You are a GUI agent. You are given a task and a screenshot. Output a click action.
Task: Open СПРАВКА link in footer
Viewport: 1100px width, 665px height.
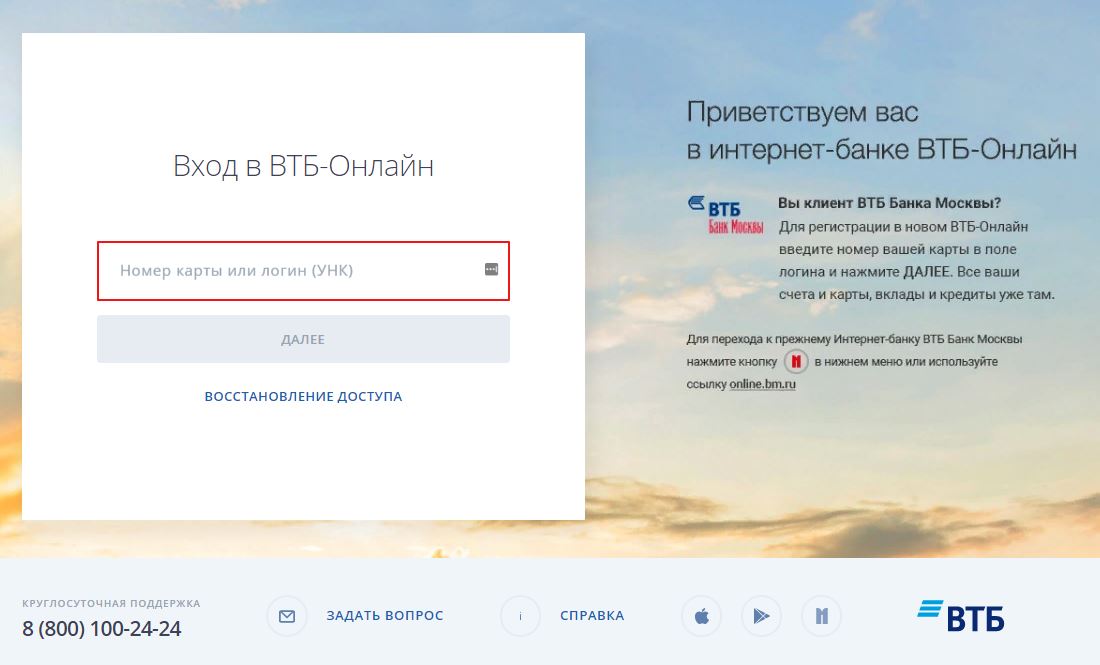(592, 615)
